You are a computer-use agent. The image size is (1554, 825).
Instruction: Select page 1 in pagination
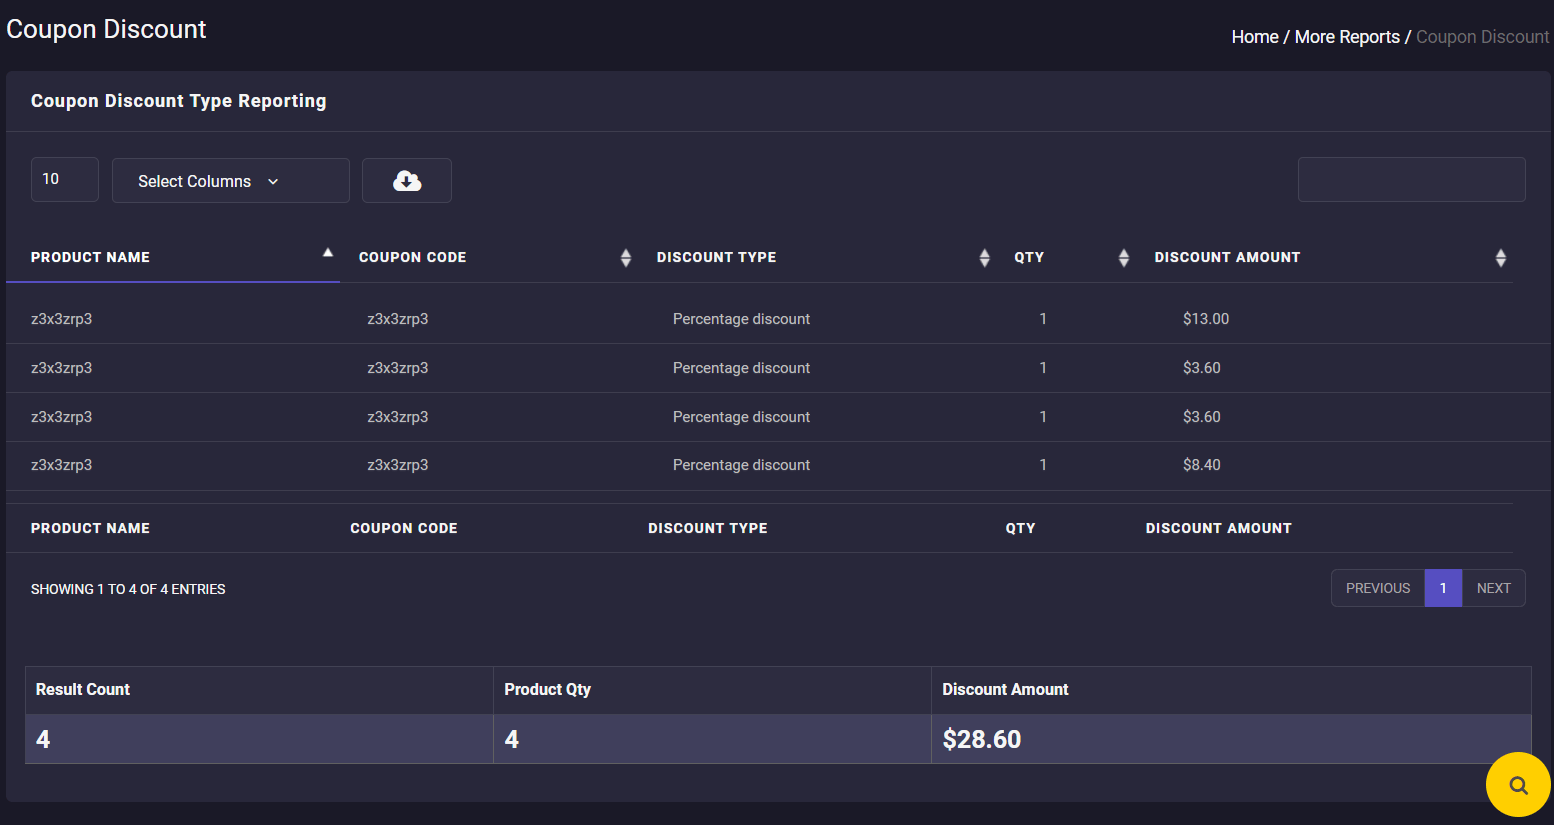click(x=1442, y=588)
